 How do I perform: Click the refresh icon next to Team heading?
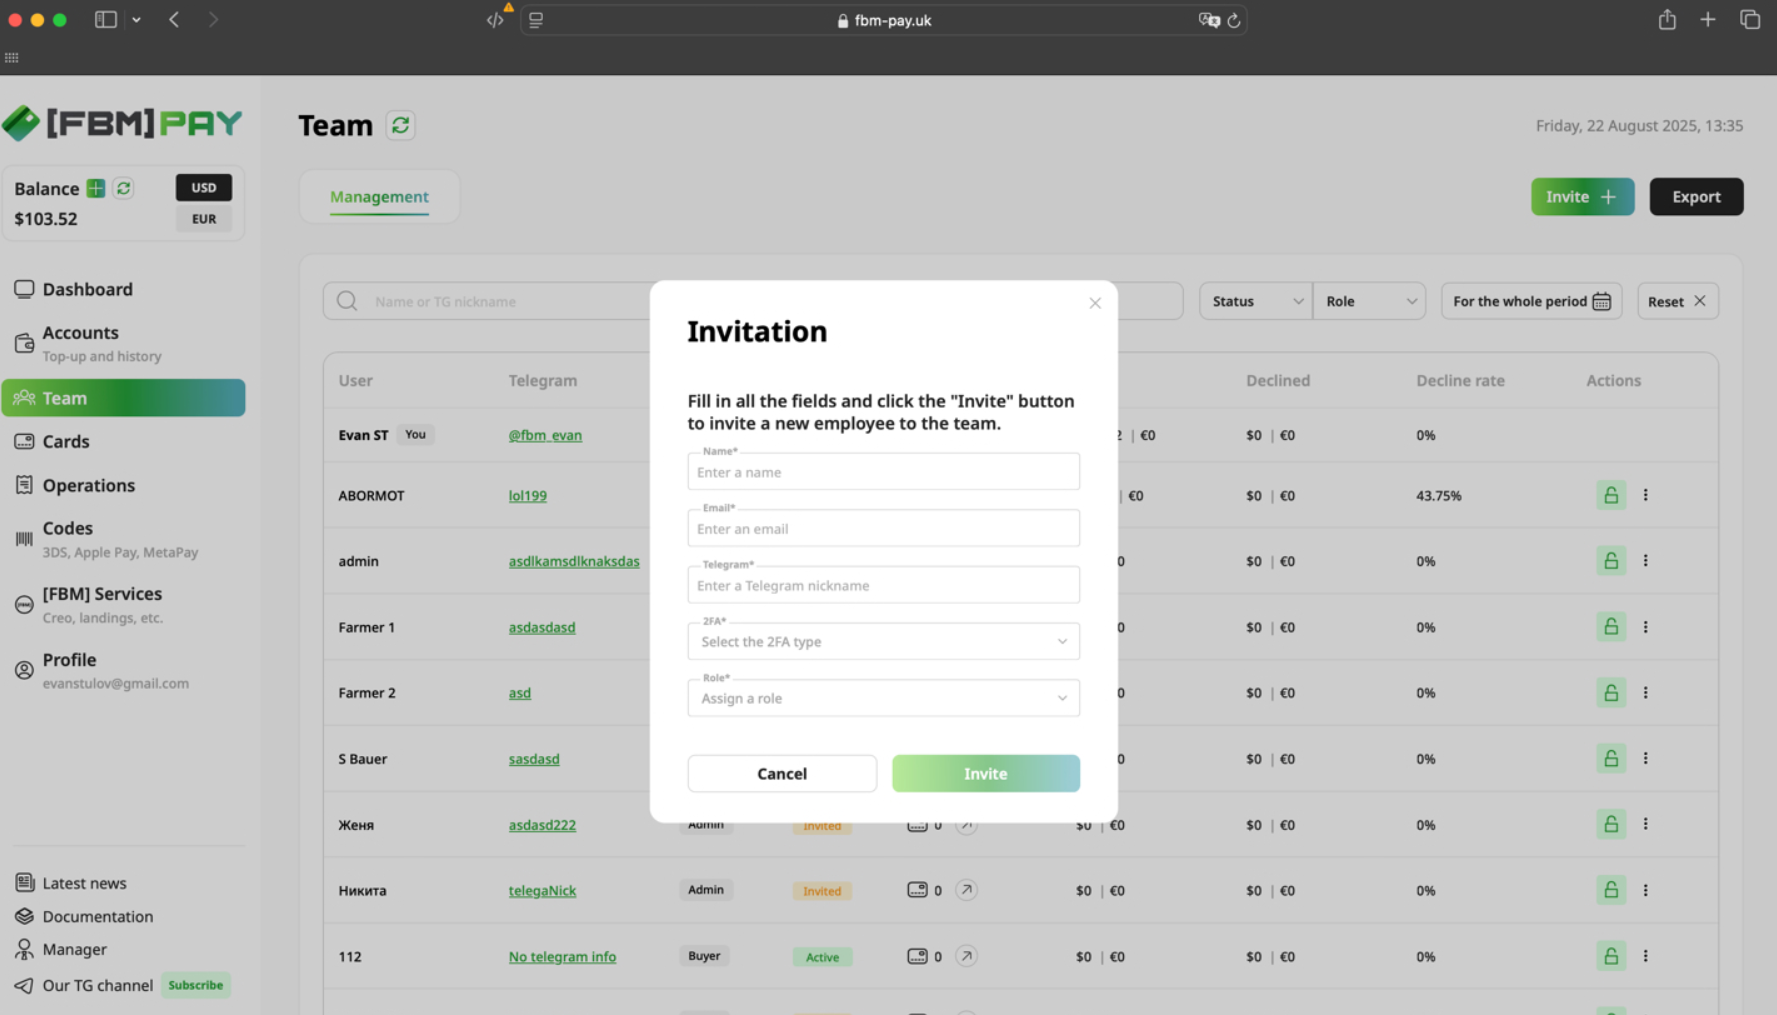400,125
